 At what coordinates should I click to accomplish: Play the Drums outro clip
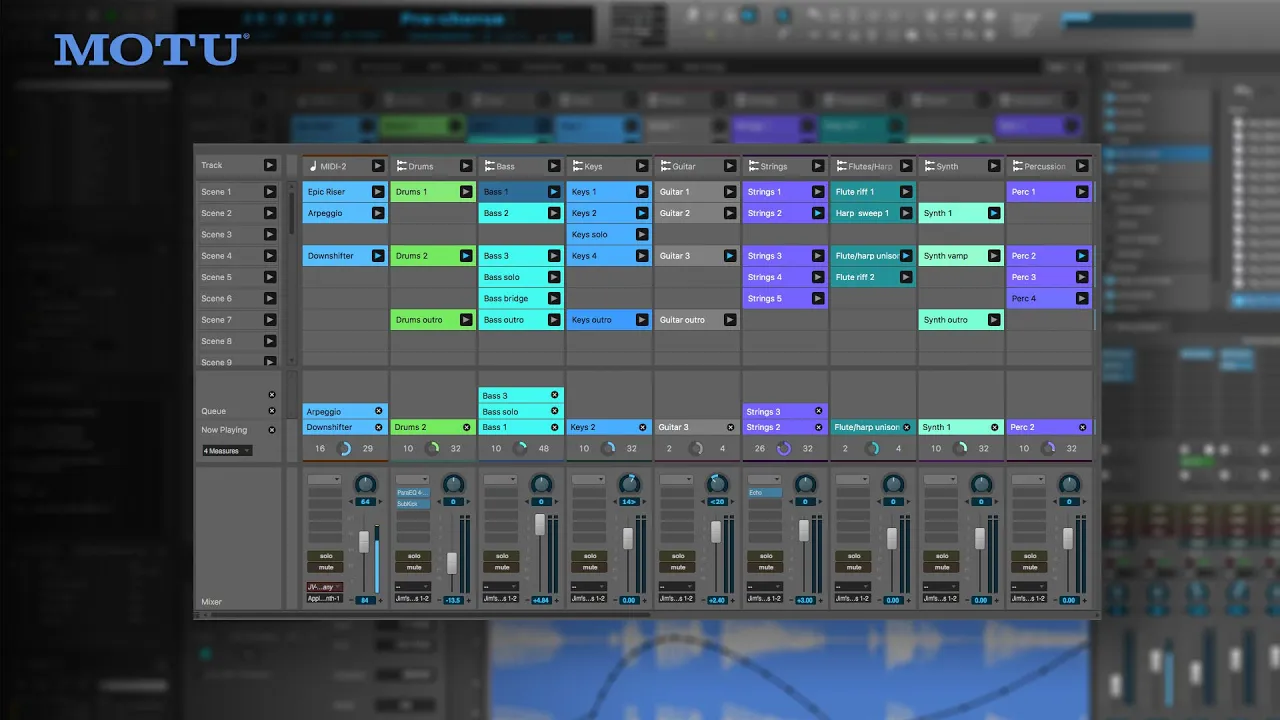click(x=466, y=320)
